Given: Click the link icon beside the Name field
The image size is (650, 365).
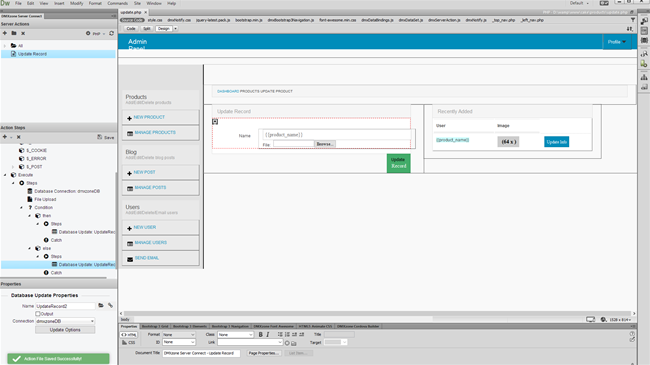Looking at the screenshot, I should (110, 306).
